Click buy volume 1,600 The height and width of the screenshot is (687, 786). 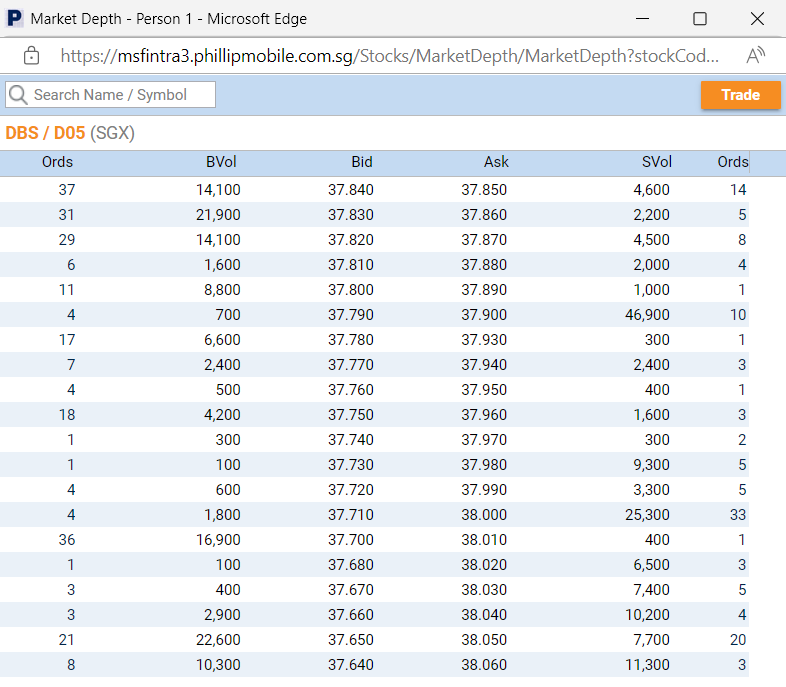[x=222, y=265]
